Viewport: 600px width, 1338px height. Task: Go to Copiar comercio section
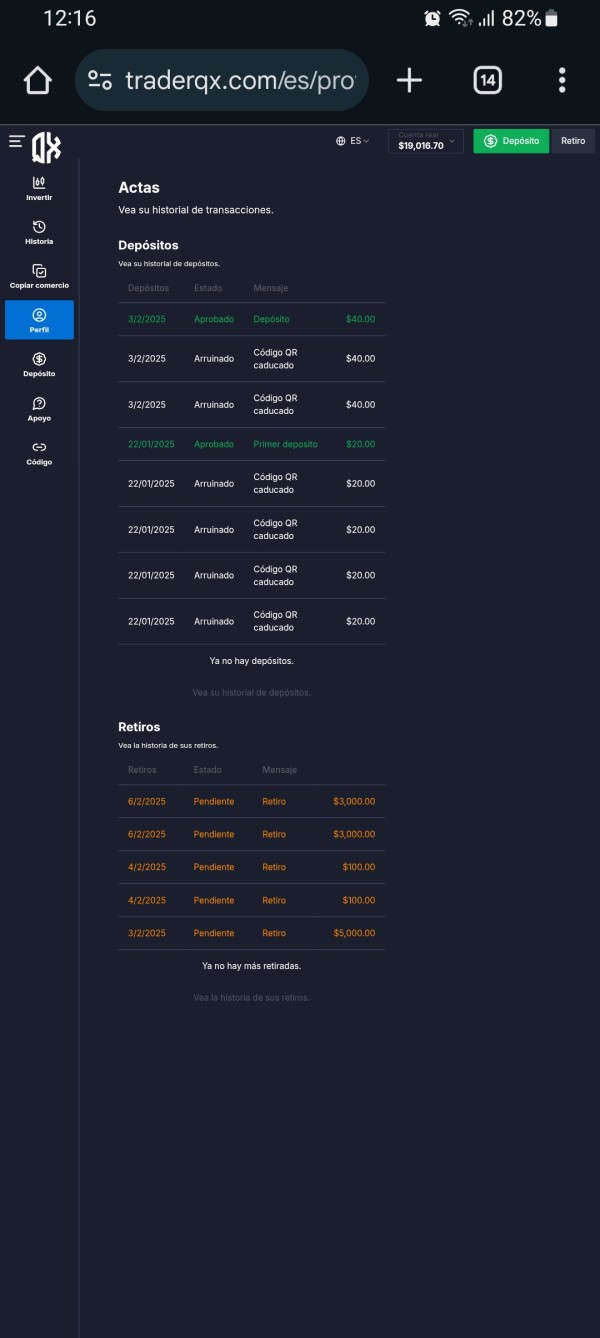39,277
